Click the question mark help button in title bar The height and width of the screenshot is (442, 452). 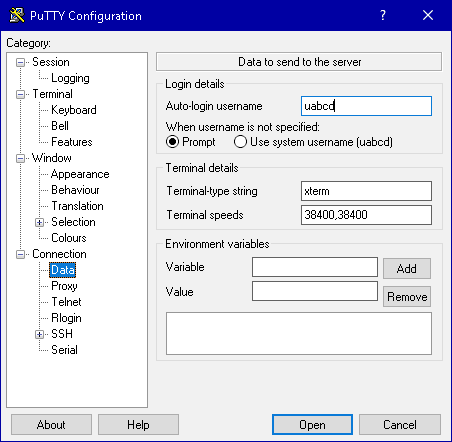click(x=383, y=15)
